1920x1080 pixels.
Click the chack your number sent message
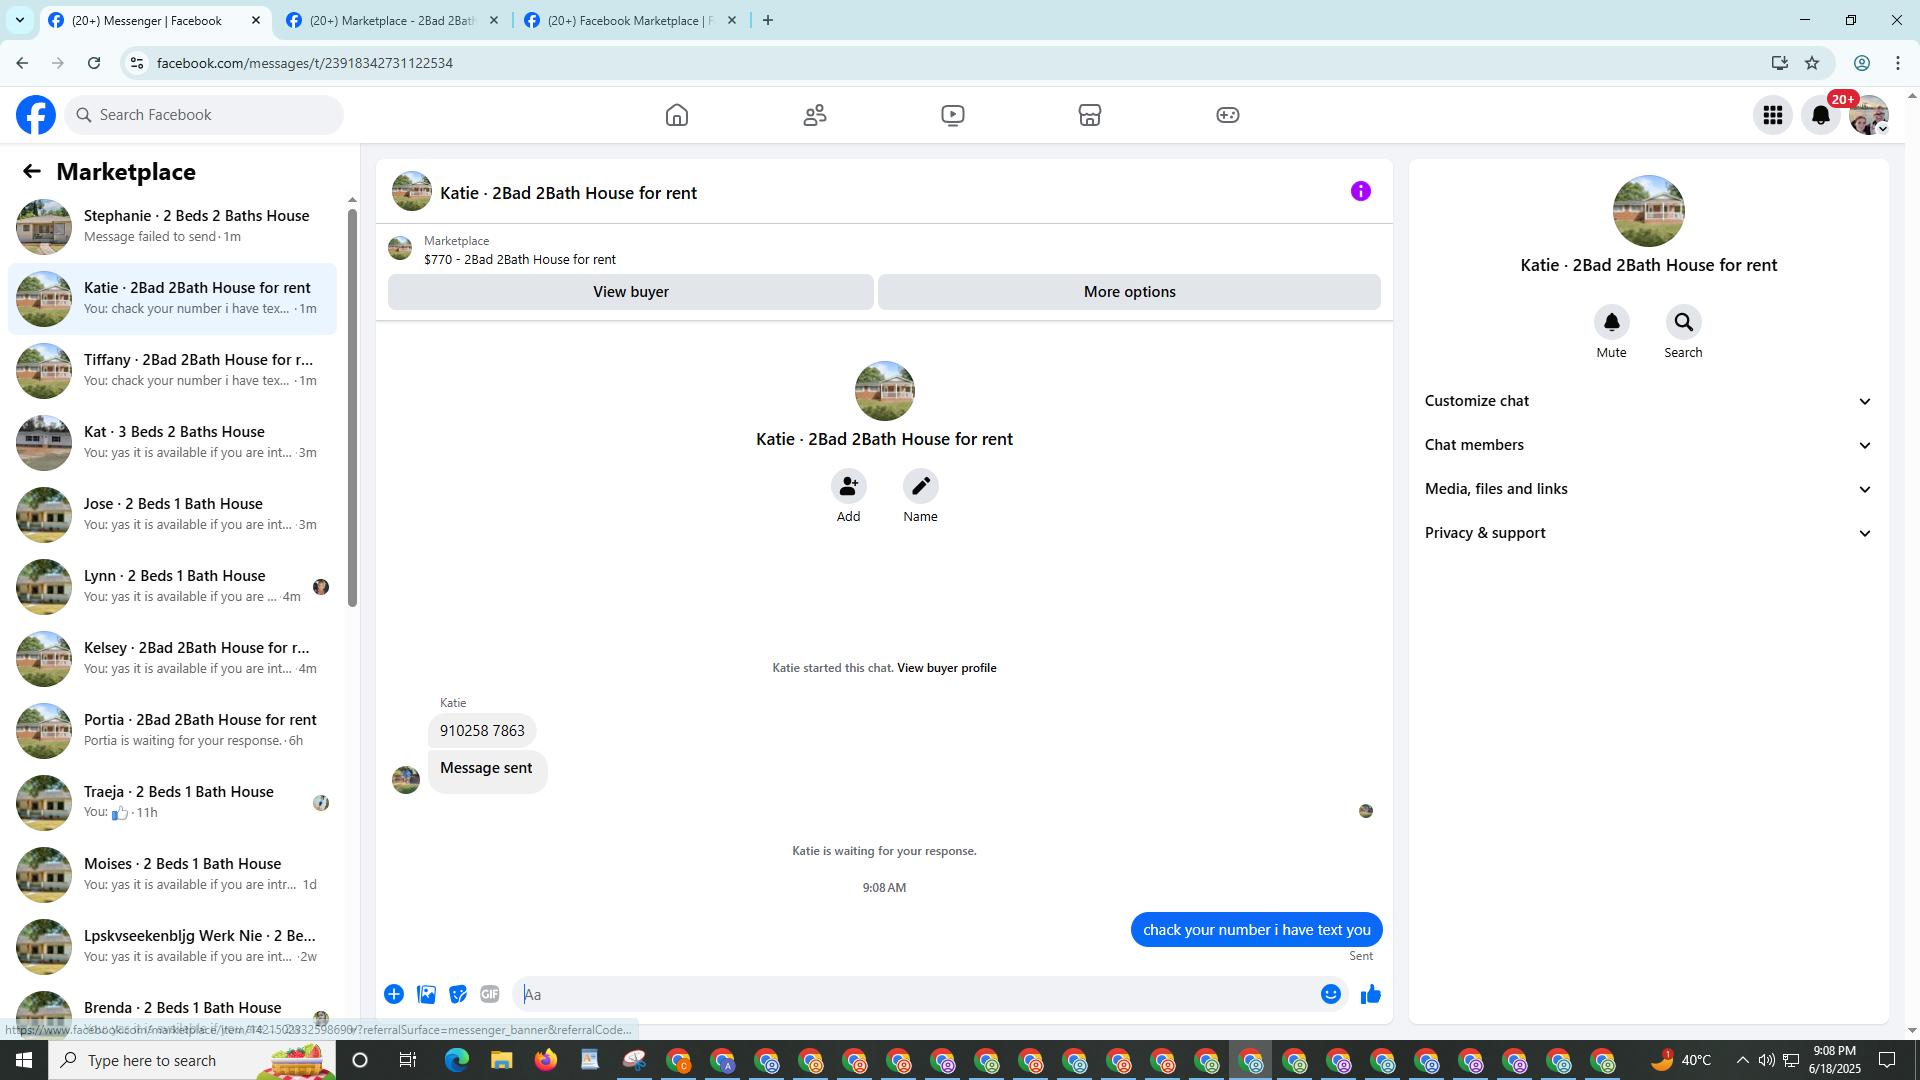pos(1256,930)
